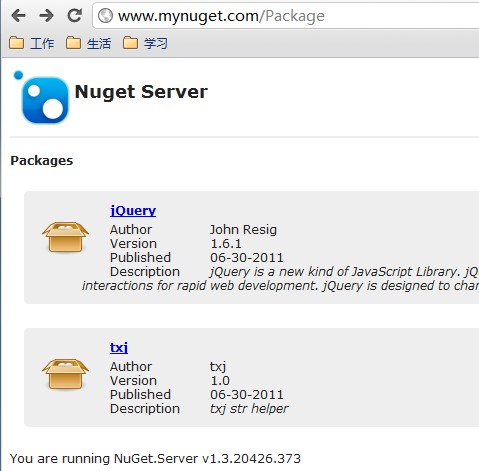Click the Nuget Server heading
This screenshot has height=471, width=479.
(x=141, y=92)
